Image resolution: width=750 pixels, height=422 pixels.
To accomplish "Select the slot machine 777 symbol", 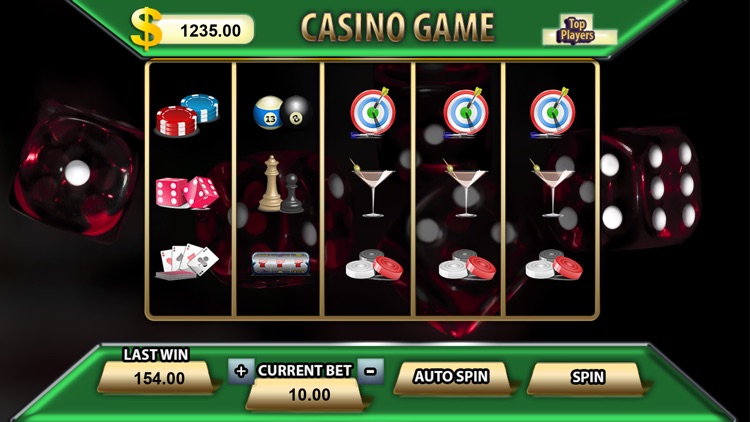I will [x=280, y=264].
